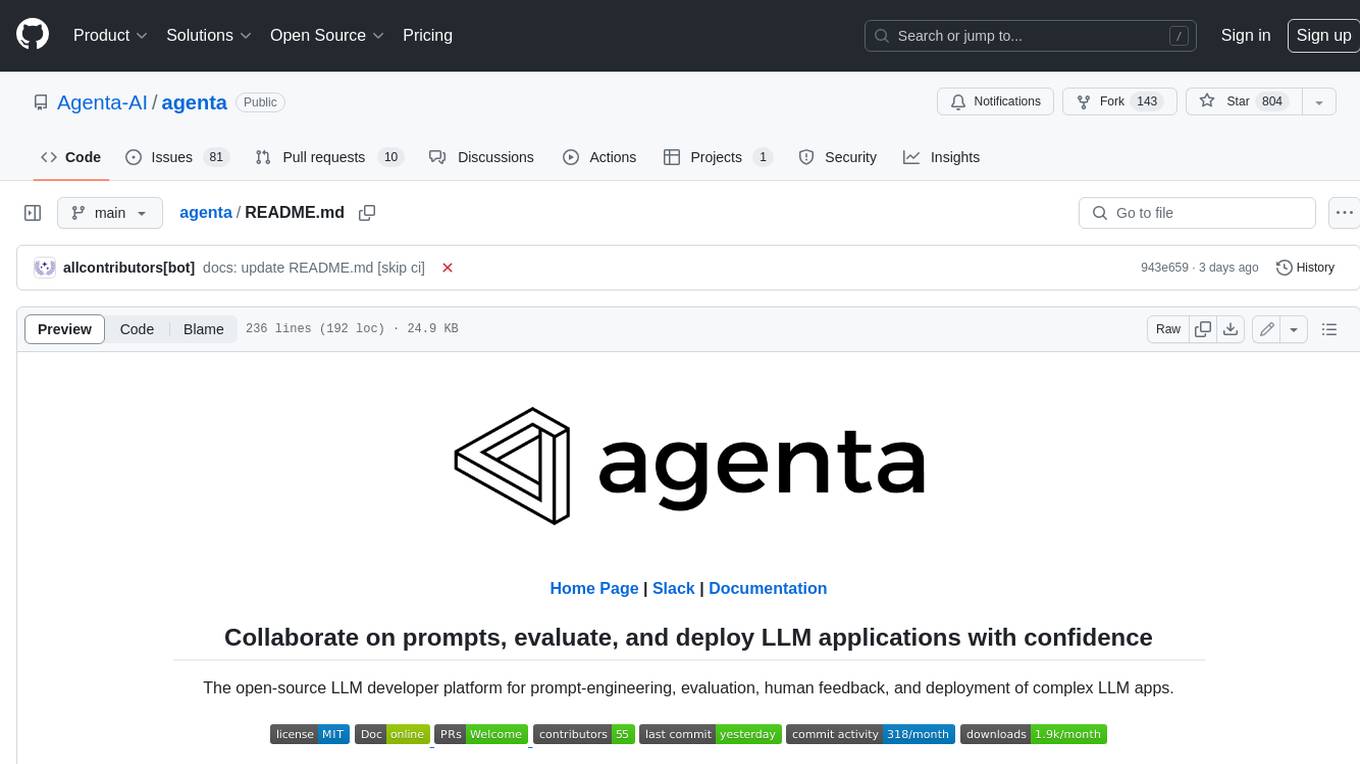Open the Raw file view
The height and width of the screenshot is (764, 1360).
point(1168,329)
